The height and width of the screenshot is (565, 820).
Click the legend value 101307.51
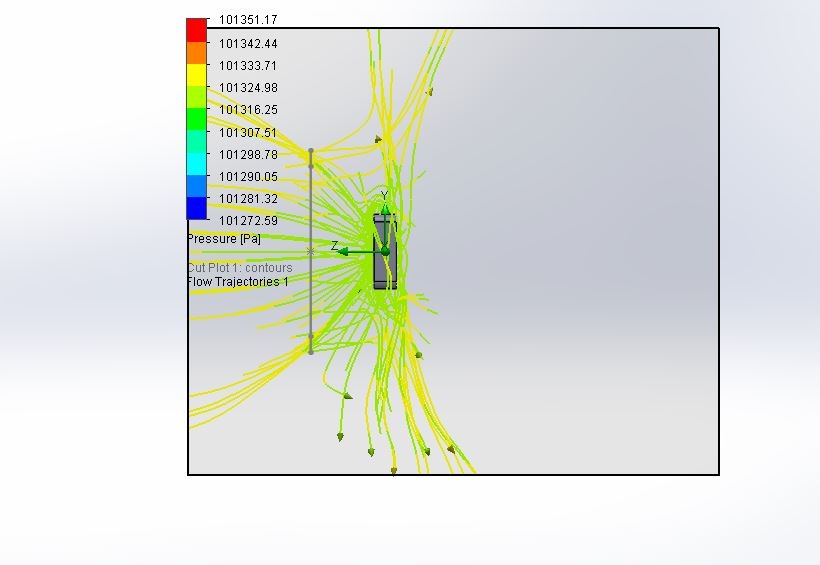click(248, 133)
